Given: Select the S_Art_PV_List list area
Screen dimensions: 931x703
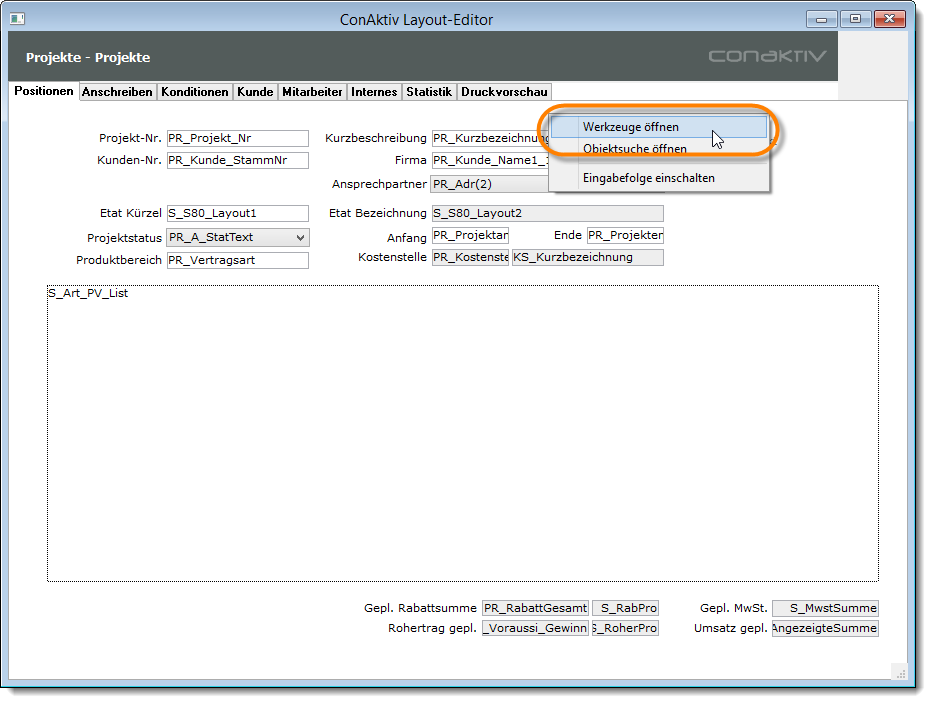Looking at the screenshot, I should coord(462,433).
